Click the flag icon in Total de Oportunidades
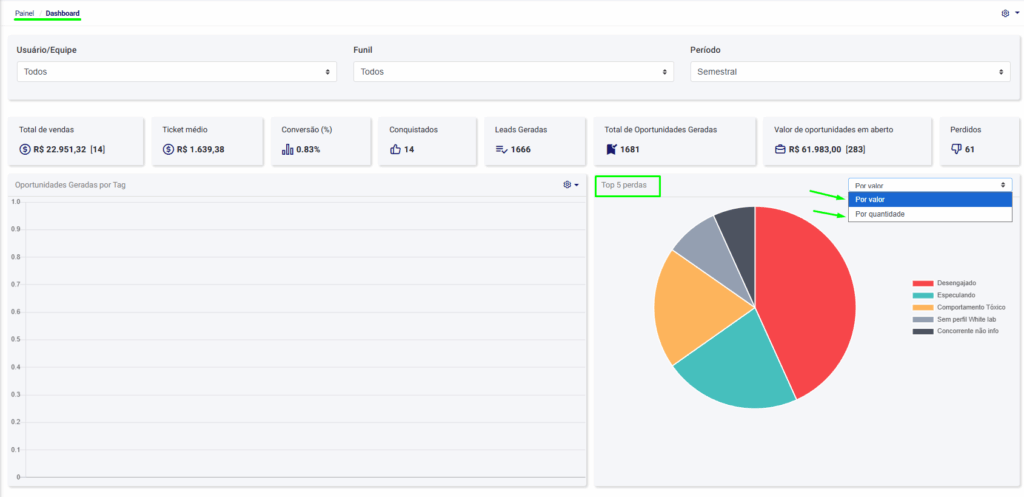 pos(611,149)
